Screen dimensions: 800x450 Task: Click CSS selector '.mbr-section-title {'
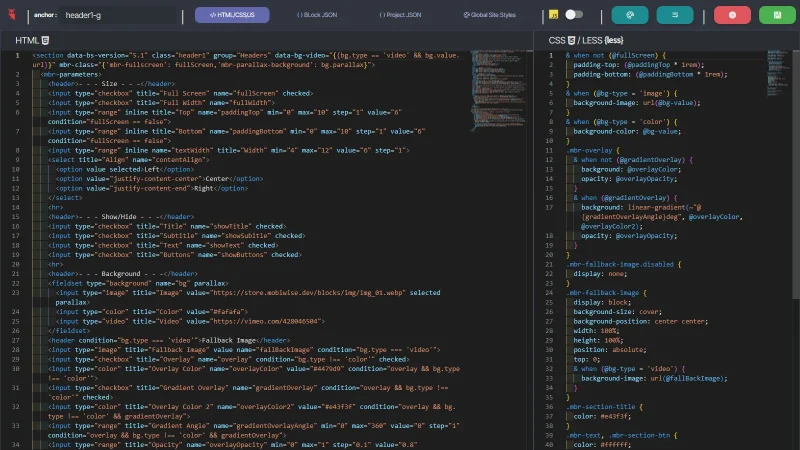point(604,407)
